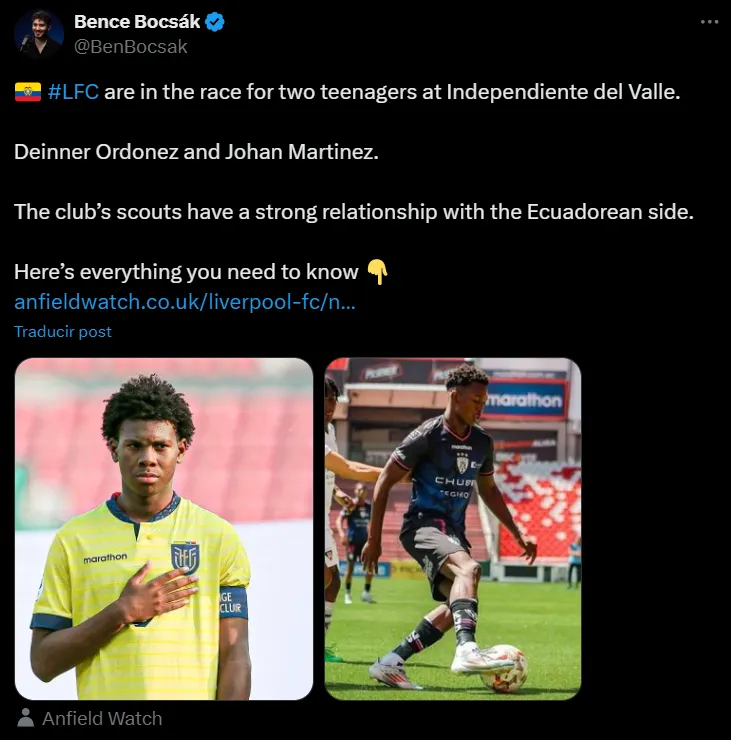Open the anfieldwatch.co.uk article link
731x740 pixels.
coord(185,302)
